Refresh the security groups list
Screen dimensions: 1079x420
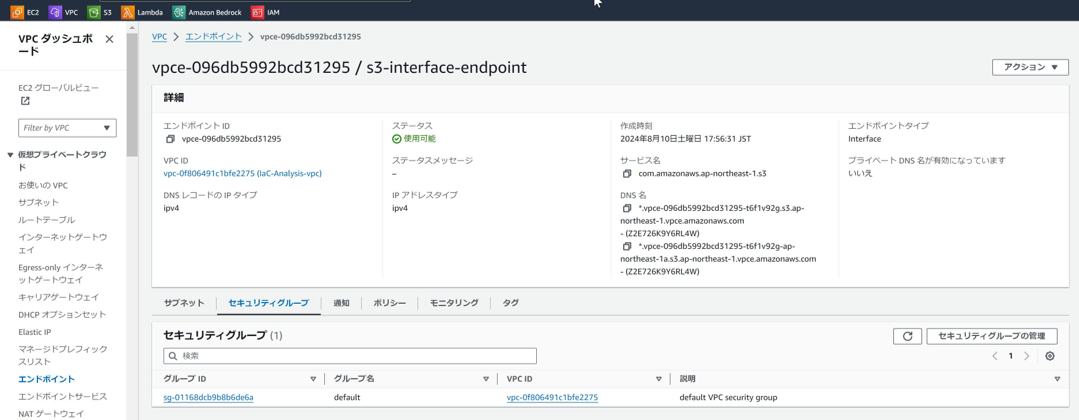click(x=907, y=336)
